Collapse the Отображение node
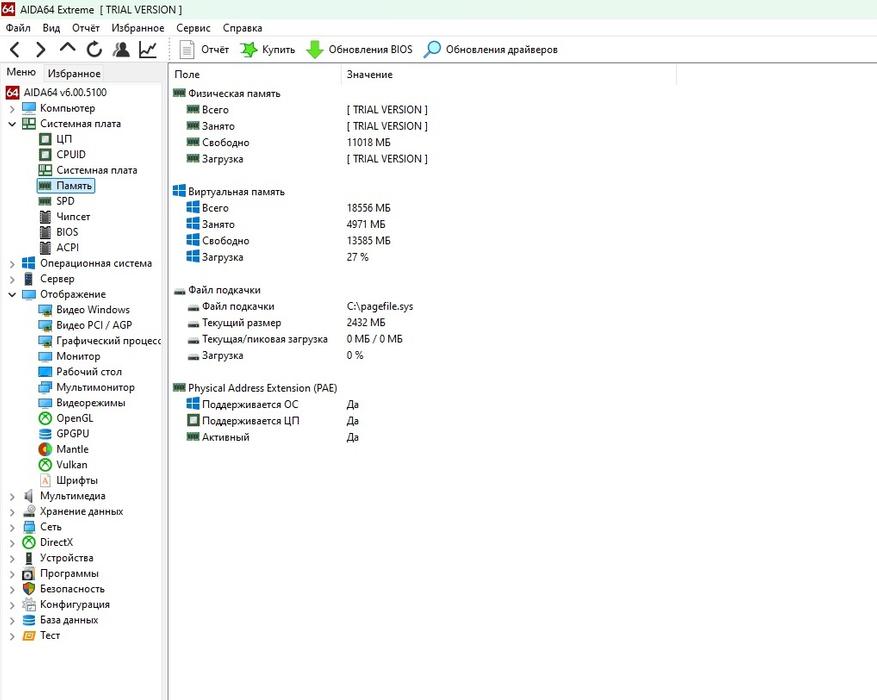The height and width of the screenshot is (700, 877). [12, 294]
